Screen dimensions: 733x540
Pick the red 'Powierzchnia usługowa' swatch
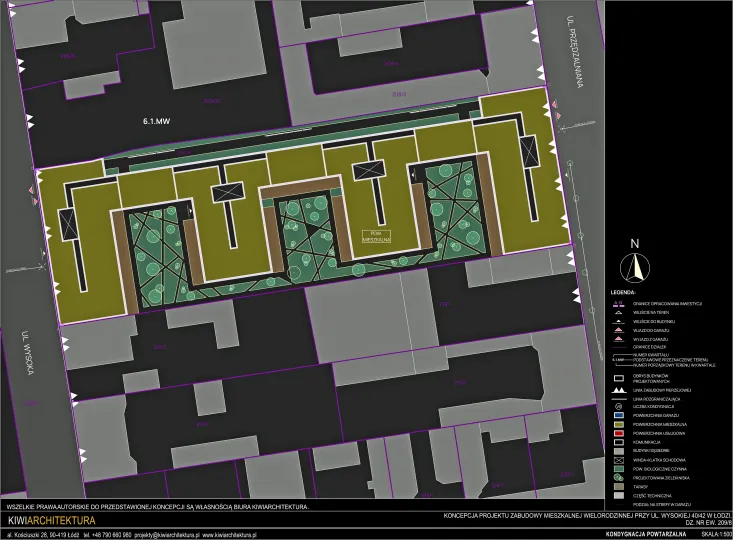619,432
